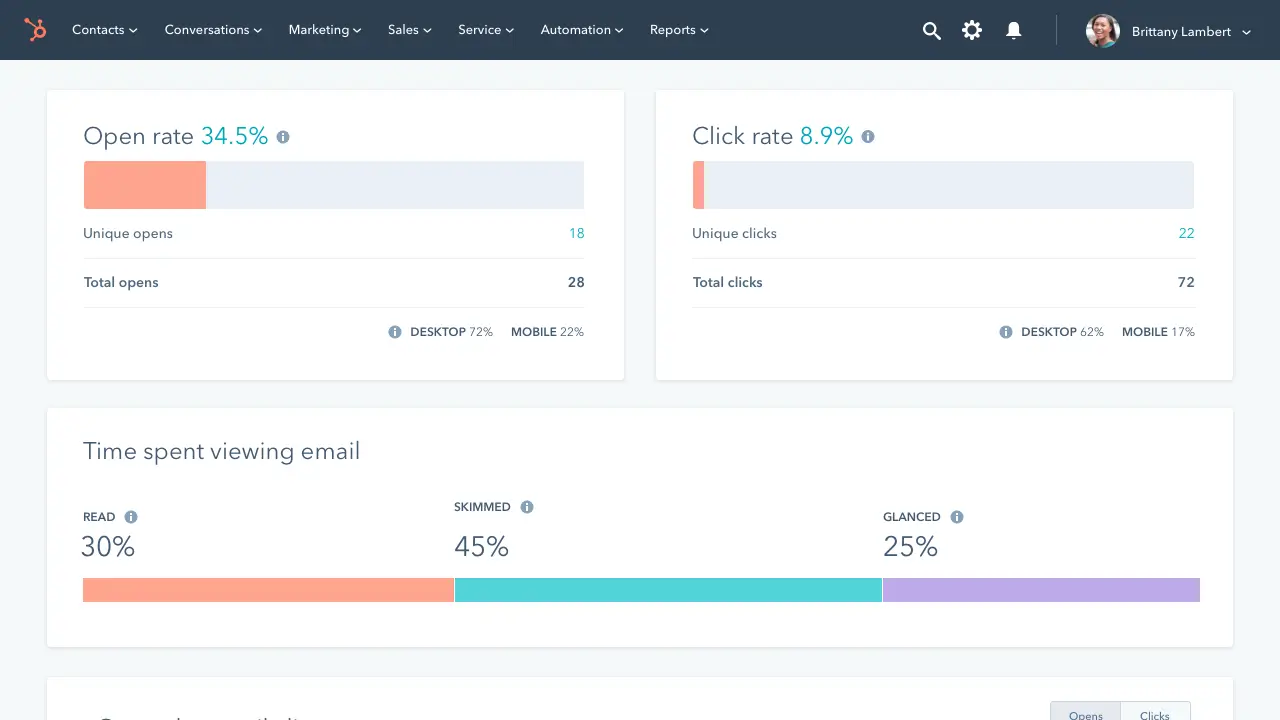Expand the Brittany Lambert account menu

[1189, 31]
